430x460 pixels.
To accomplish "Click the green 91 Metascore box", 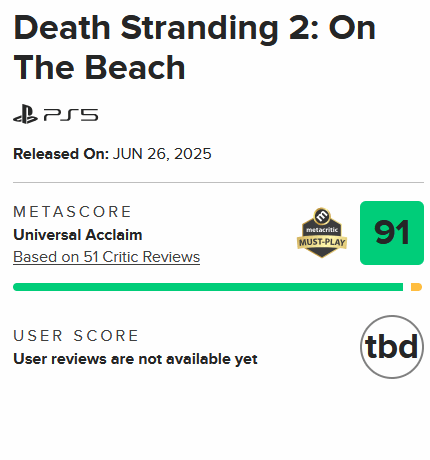I will (x=392, y=233).
